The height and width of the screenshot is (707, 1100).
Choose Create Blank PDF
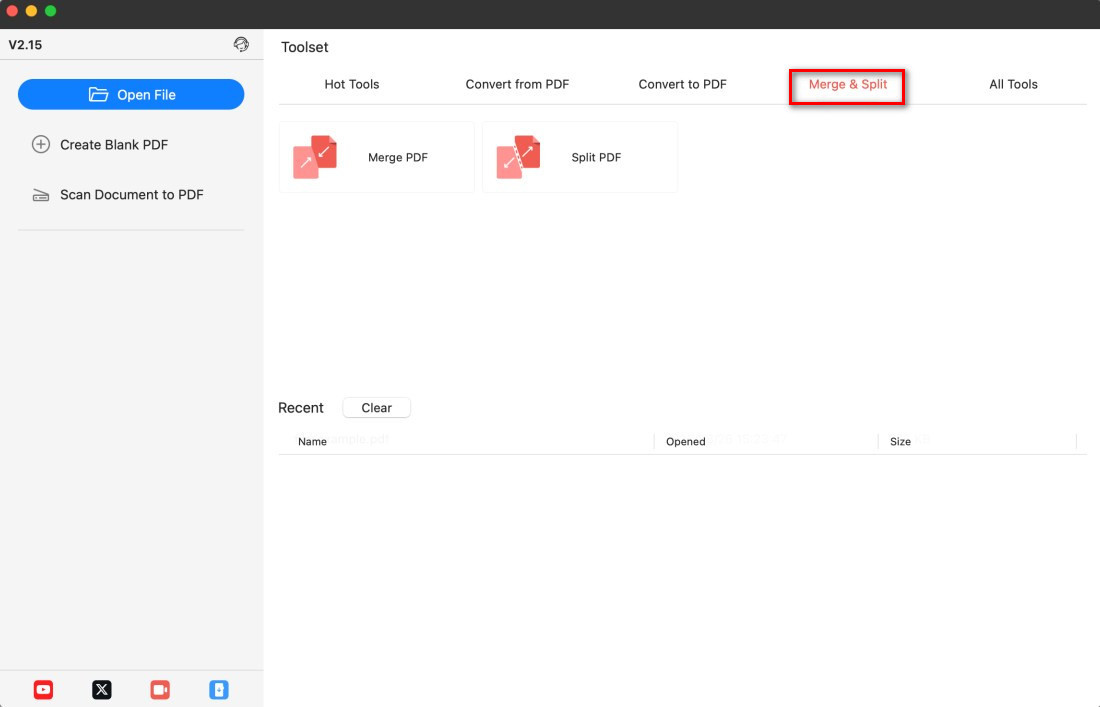(113, 145)
